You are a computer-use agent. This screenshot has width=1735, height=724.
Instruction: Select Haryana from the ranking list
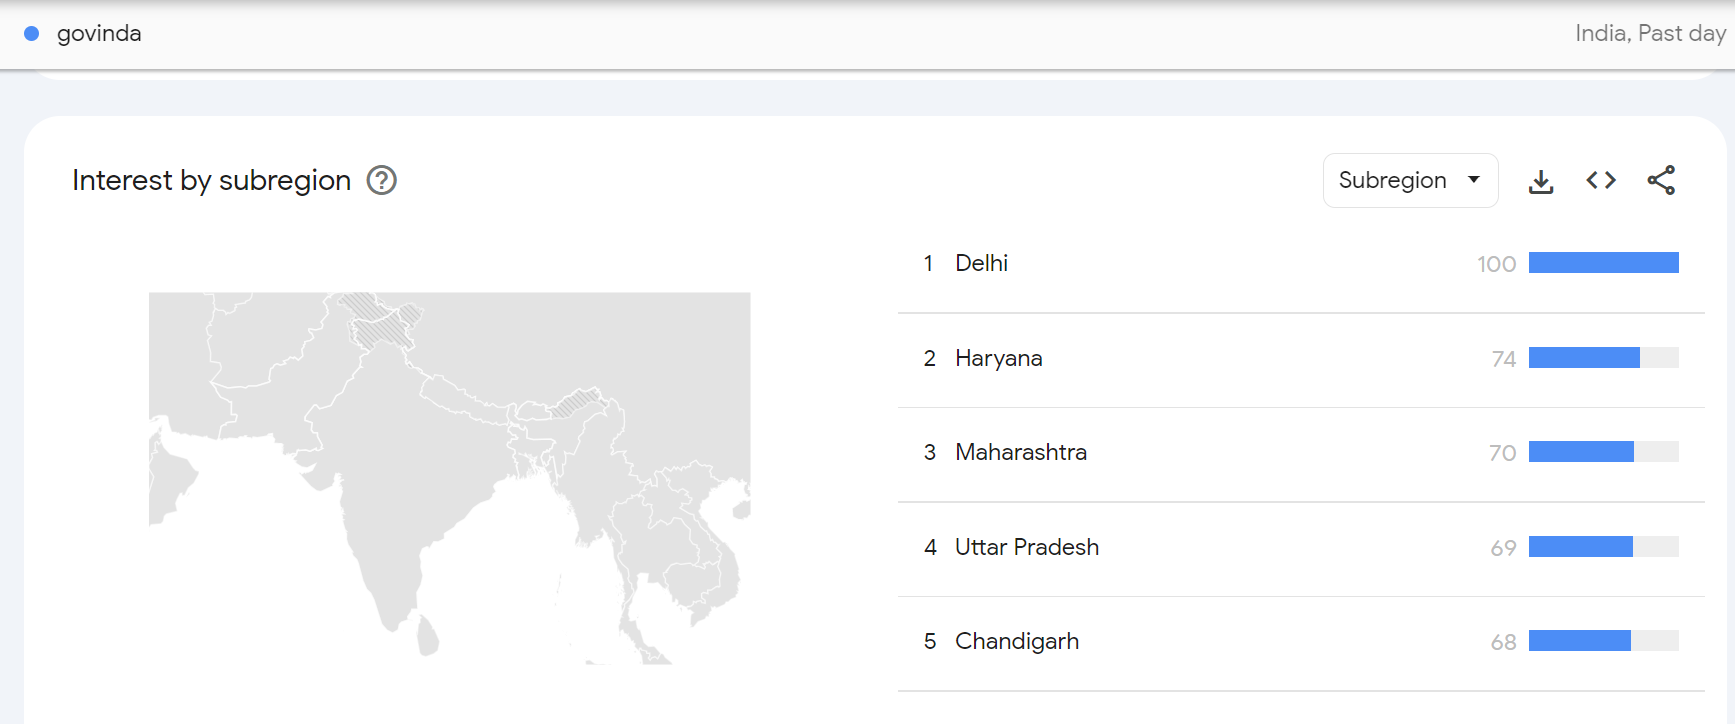(x=998, y=358)
